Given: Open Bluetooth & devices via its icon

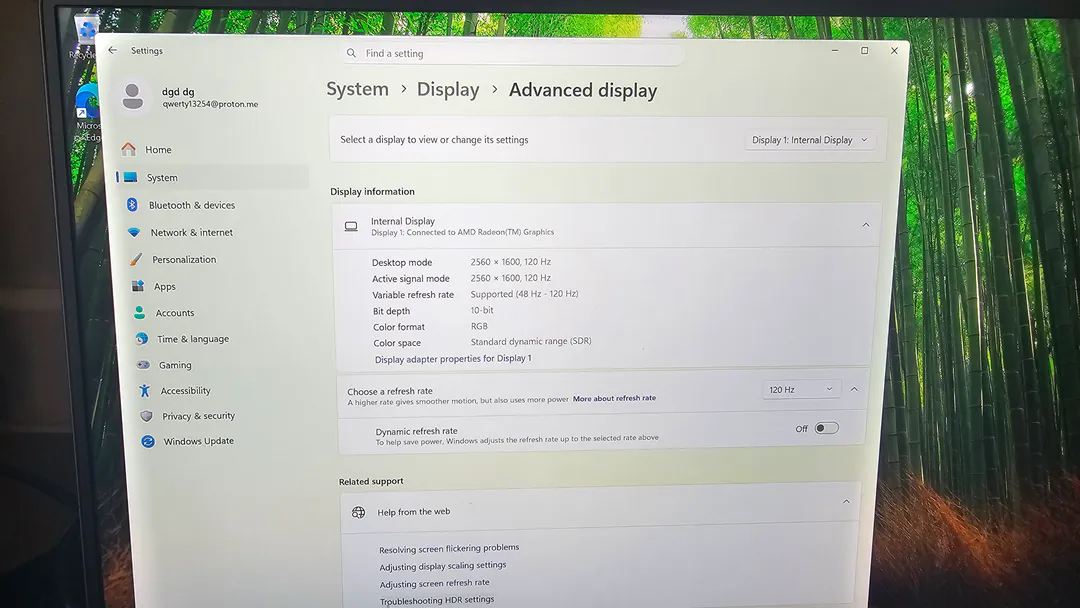Looking at the screenshot, I should [x=132, y=205].
